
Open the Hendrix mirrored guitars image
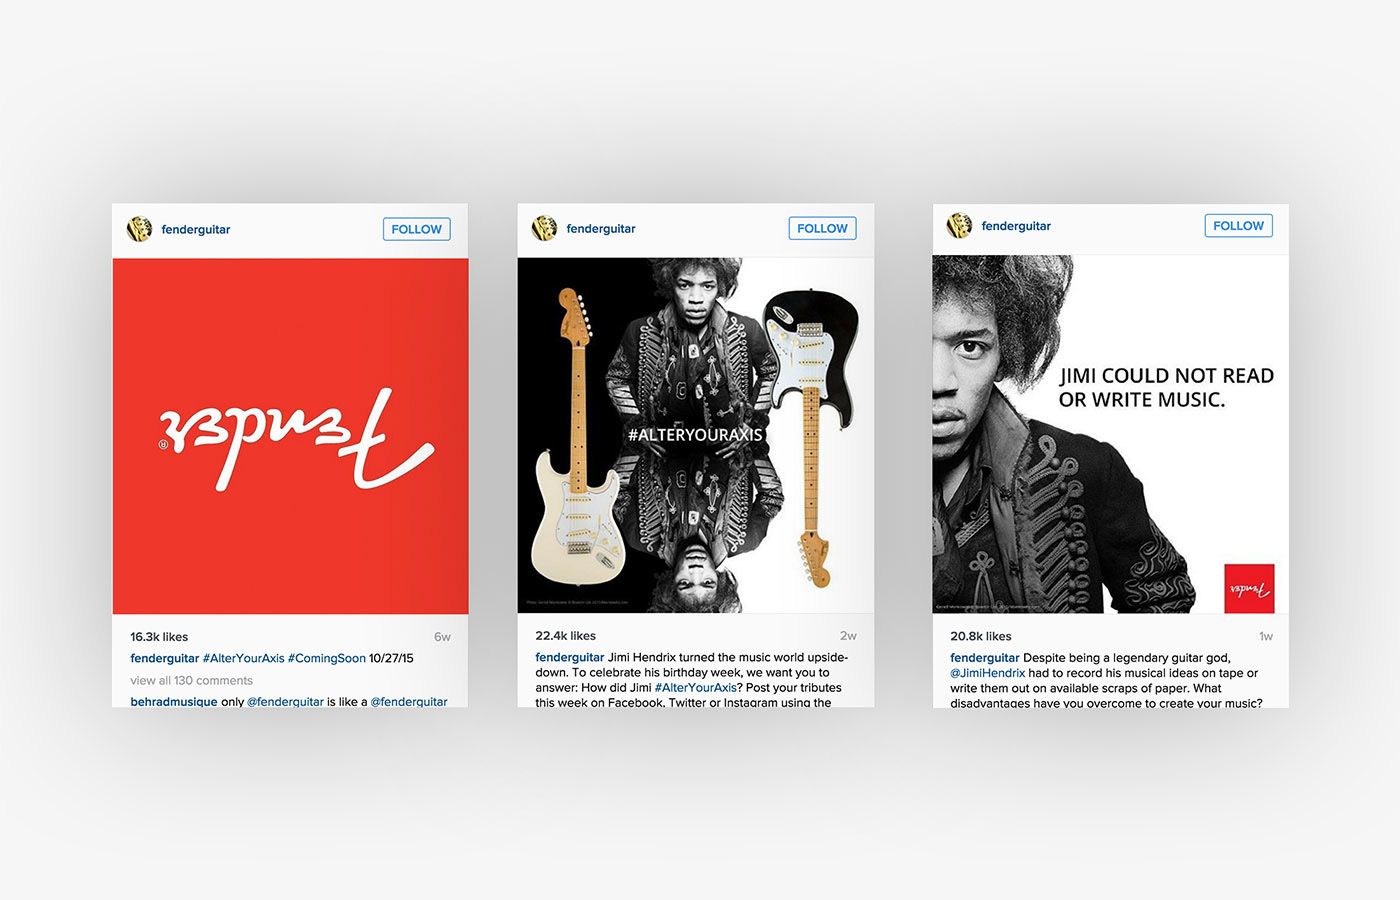696,435
